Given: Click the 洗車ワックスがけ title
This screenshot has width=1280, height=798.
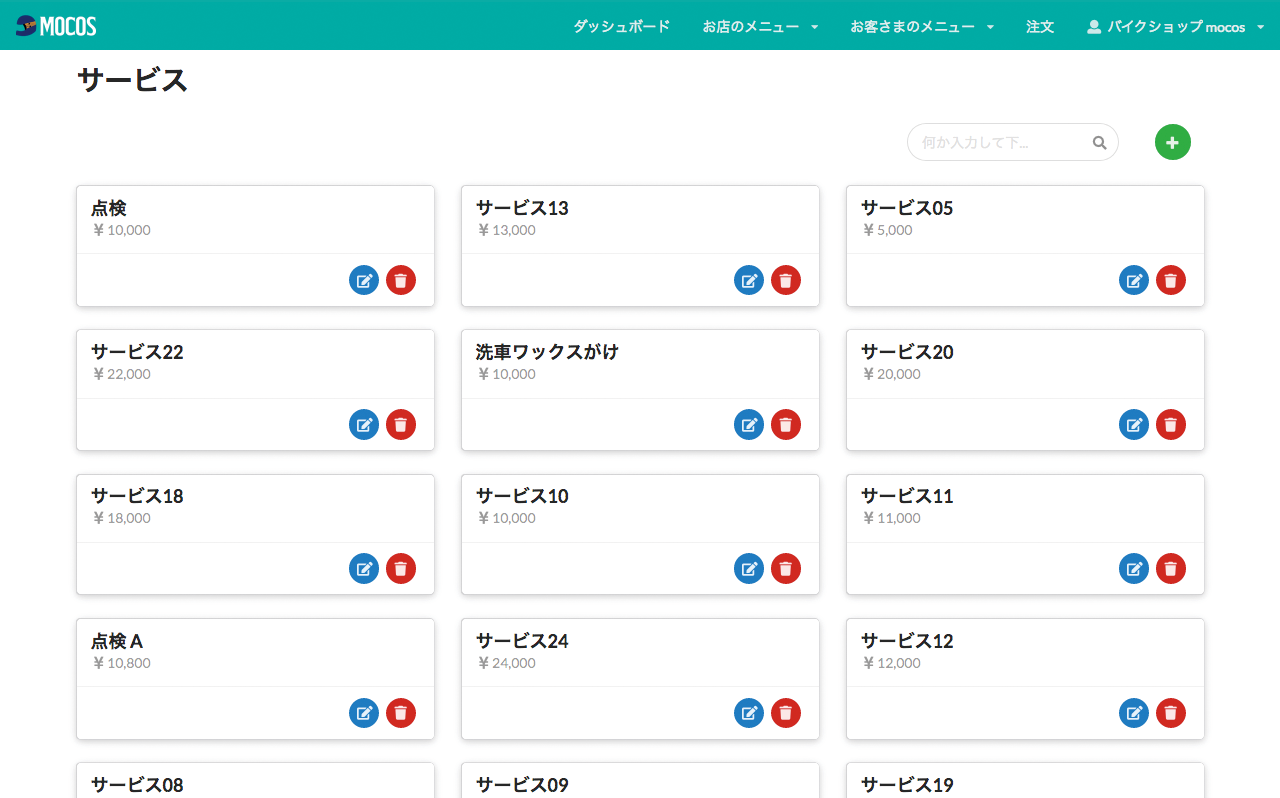Looking at the screenshot, I should pos(547,352).
